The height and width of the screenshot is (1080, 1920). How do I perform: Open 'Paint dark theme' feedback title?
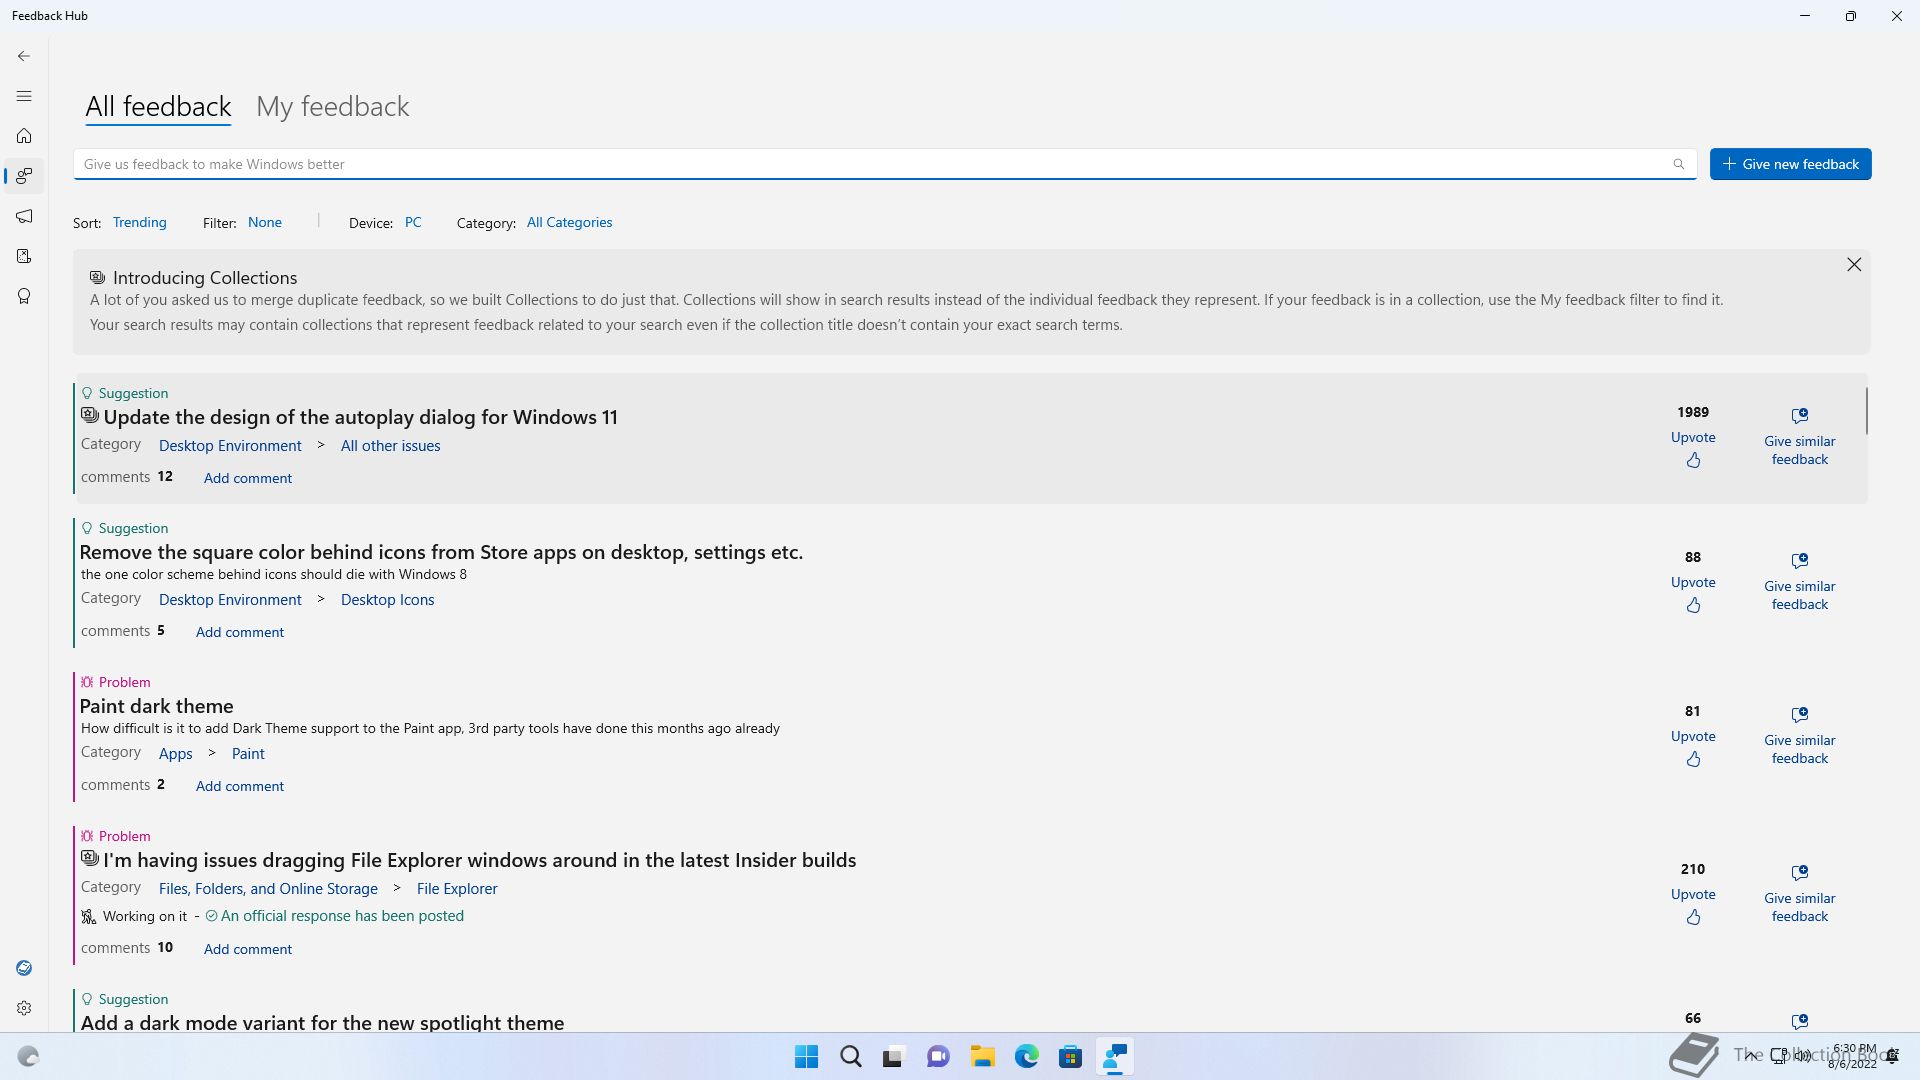156,706
